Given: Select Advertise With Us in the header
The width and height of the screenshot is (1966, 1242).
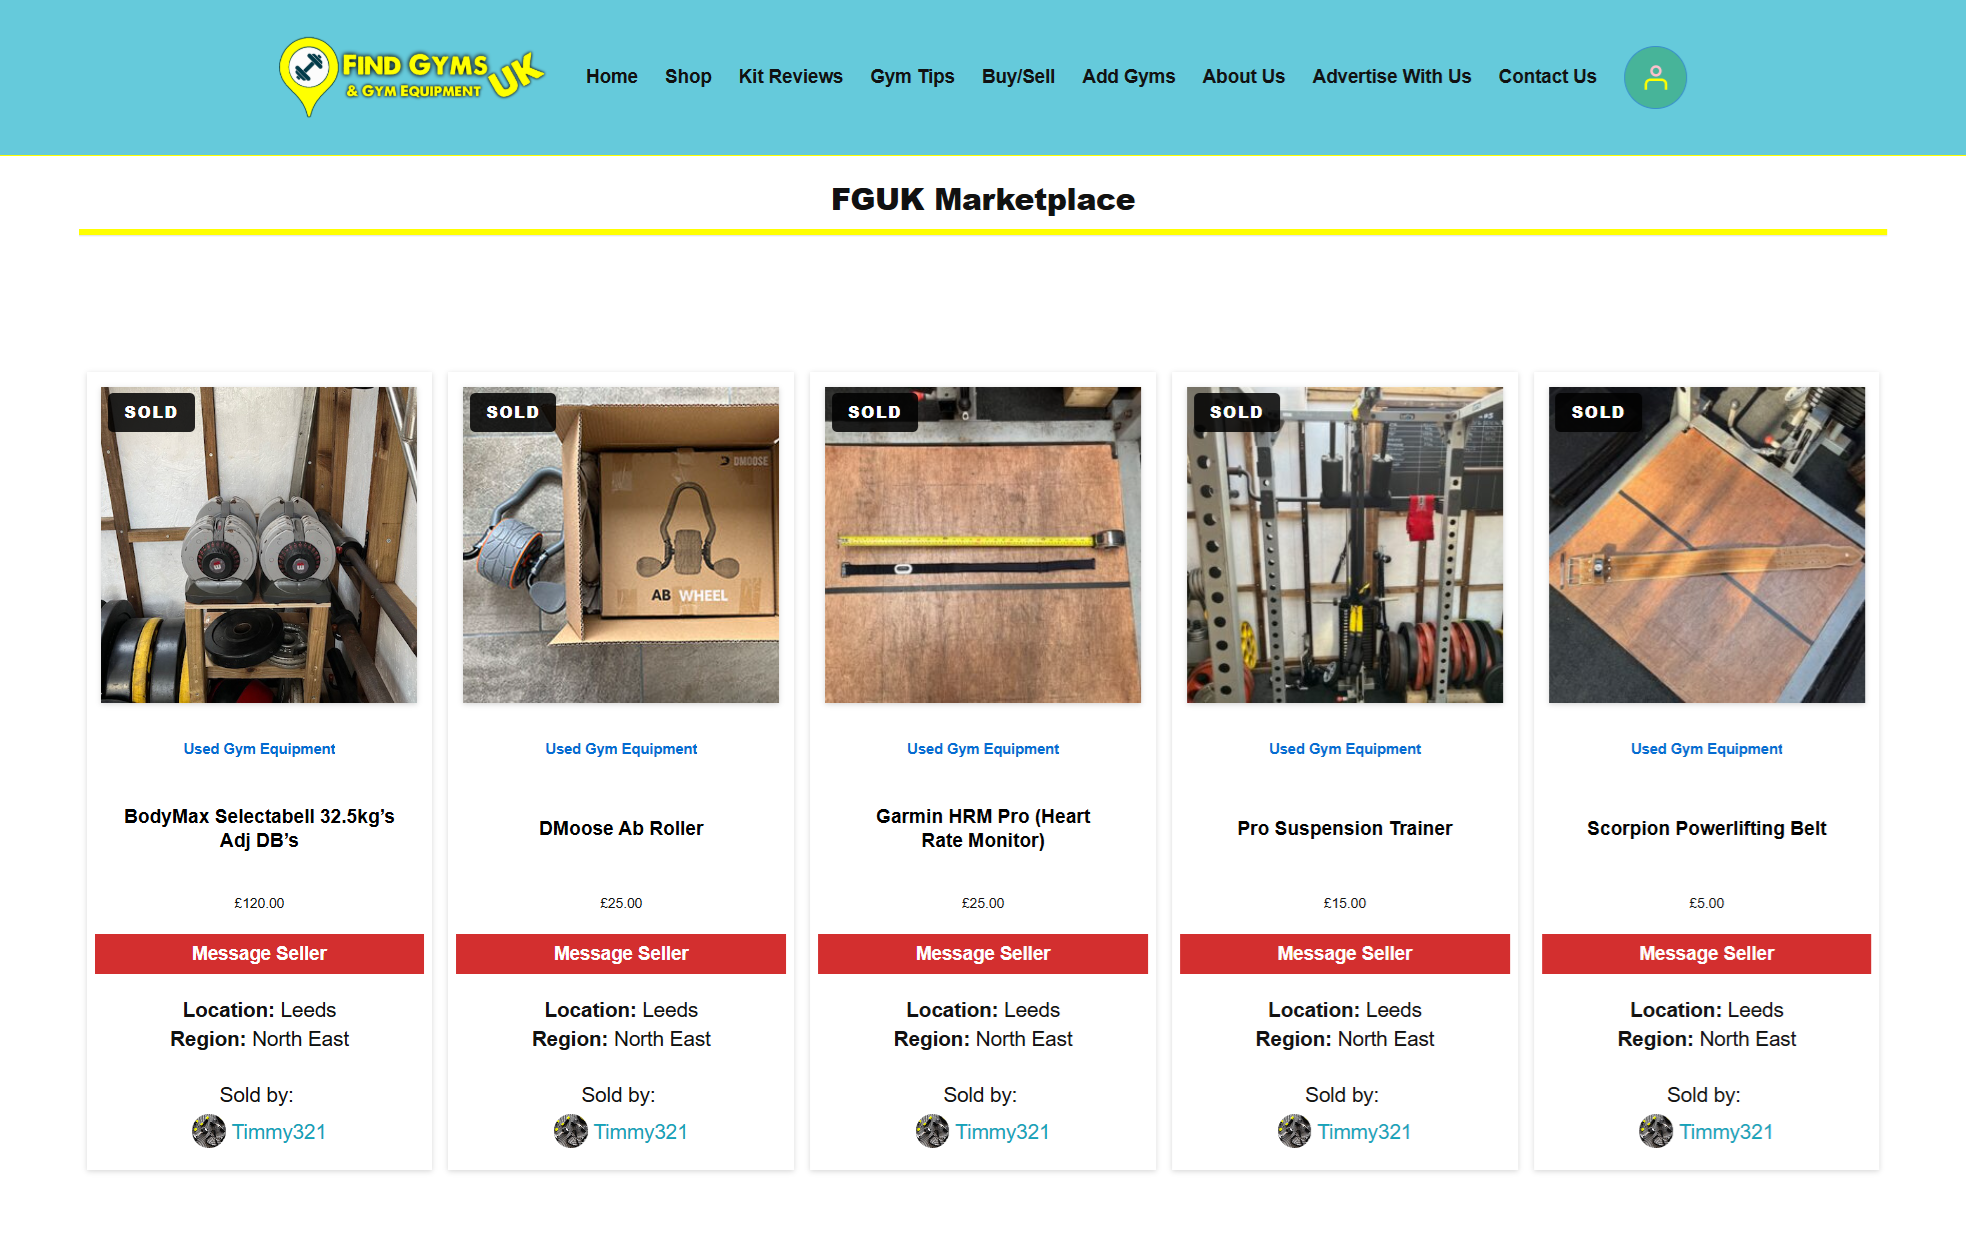Looking at the screenshot, I should click(1391, 76).
